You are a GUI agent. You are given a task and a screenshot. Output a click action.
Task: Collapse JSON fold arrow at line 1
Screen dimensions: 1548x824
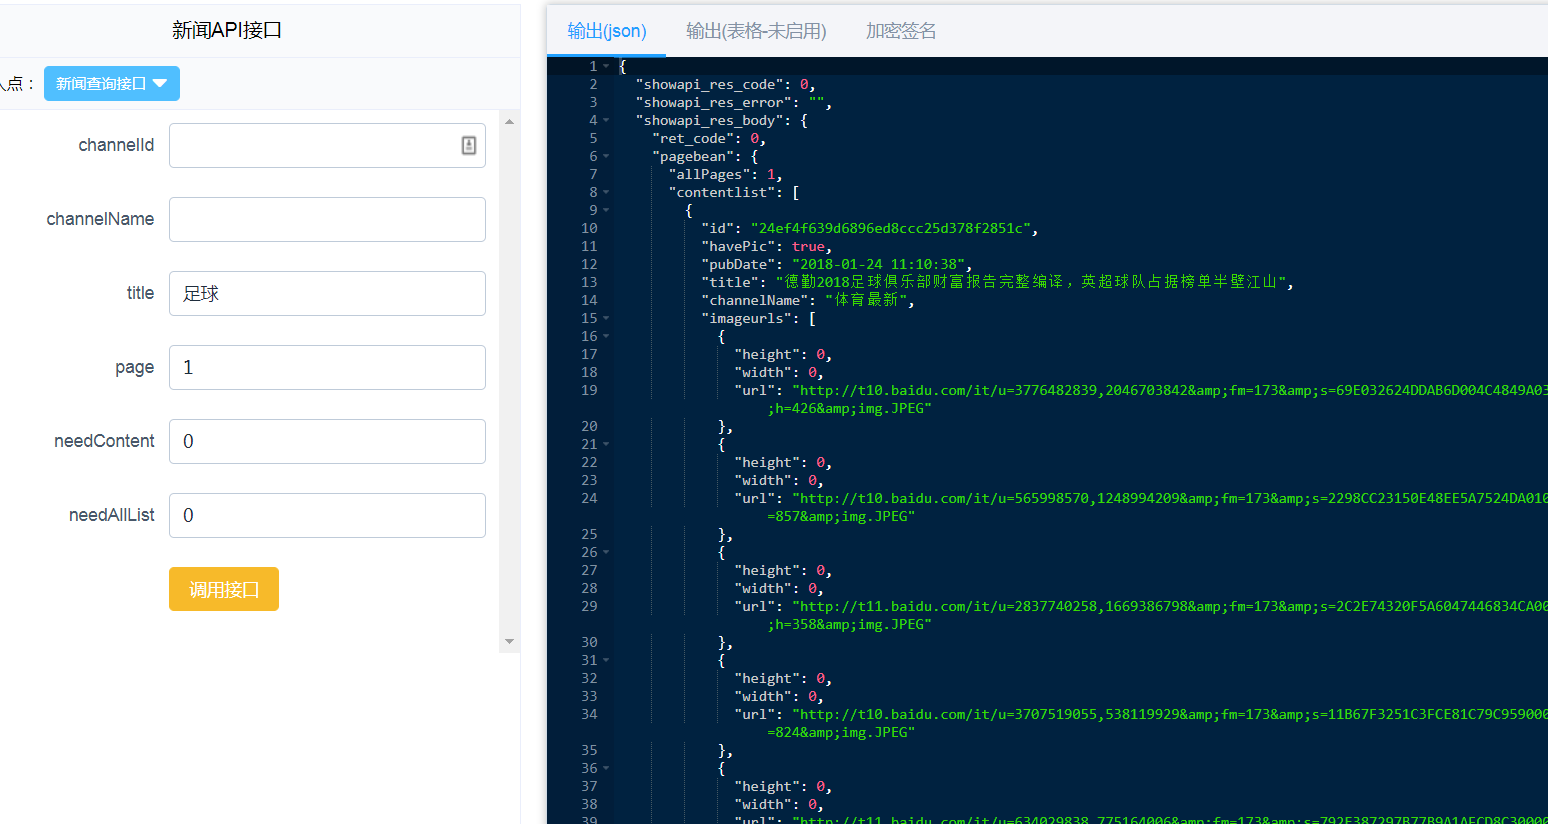[x=606, y=66]
